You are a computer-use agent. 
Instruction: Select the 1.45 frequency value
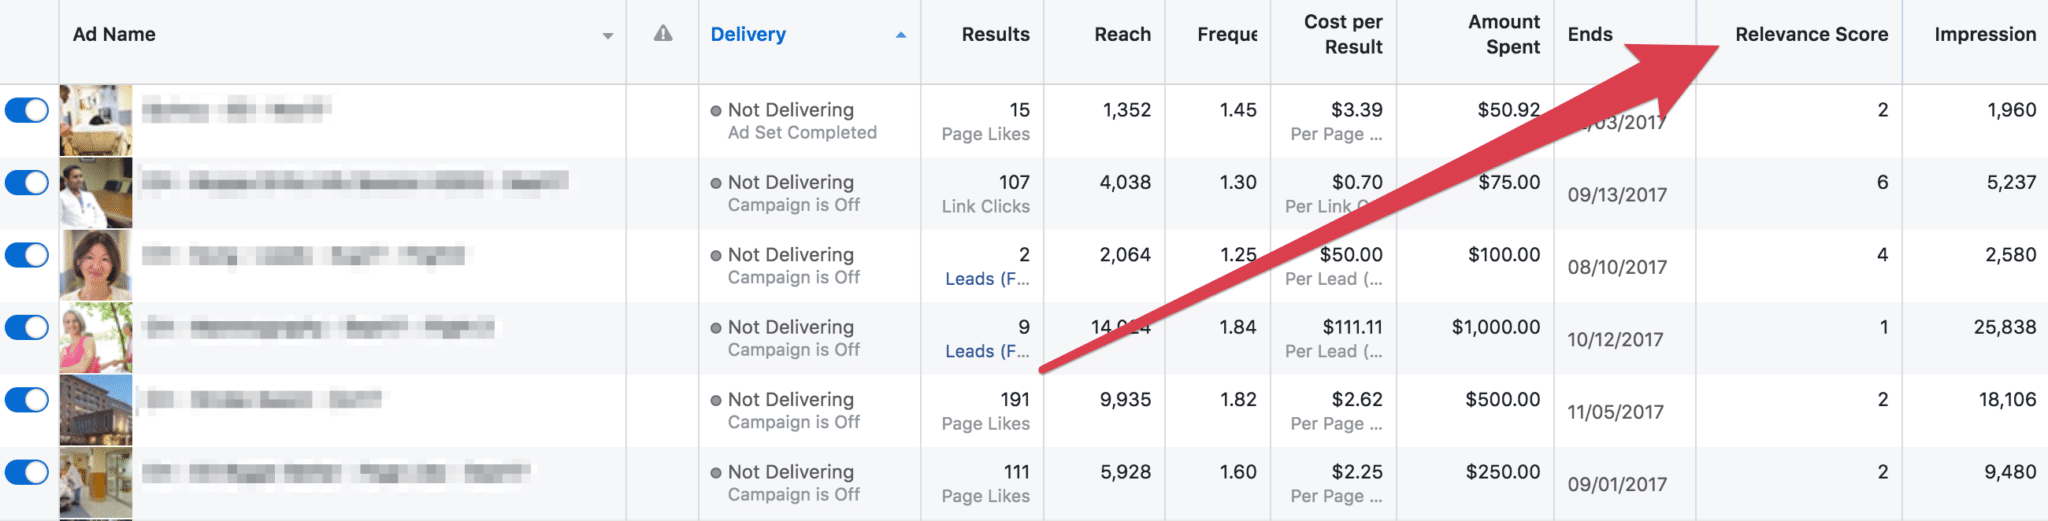click(x=1237, y=110)
